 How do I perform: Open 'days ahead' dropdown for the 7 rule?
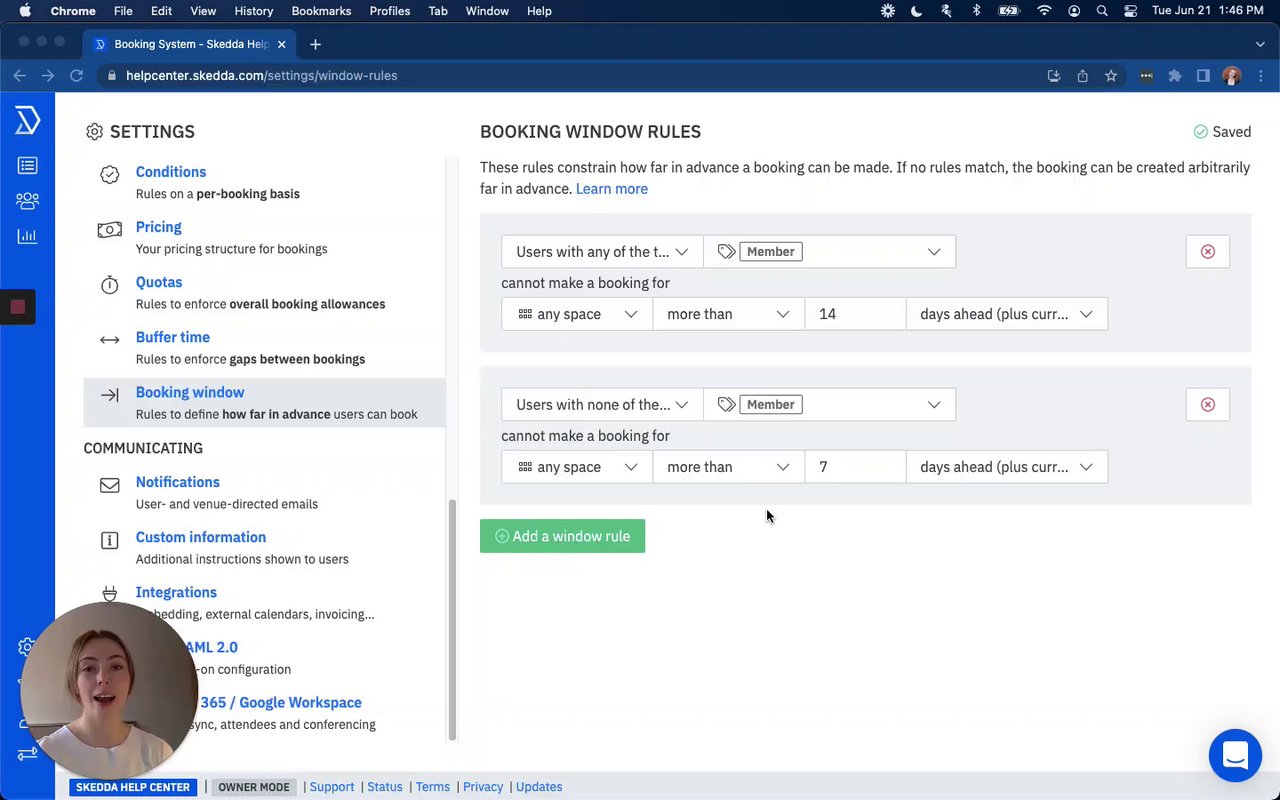1007,467
